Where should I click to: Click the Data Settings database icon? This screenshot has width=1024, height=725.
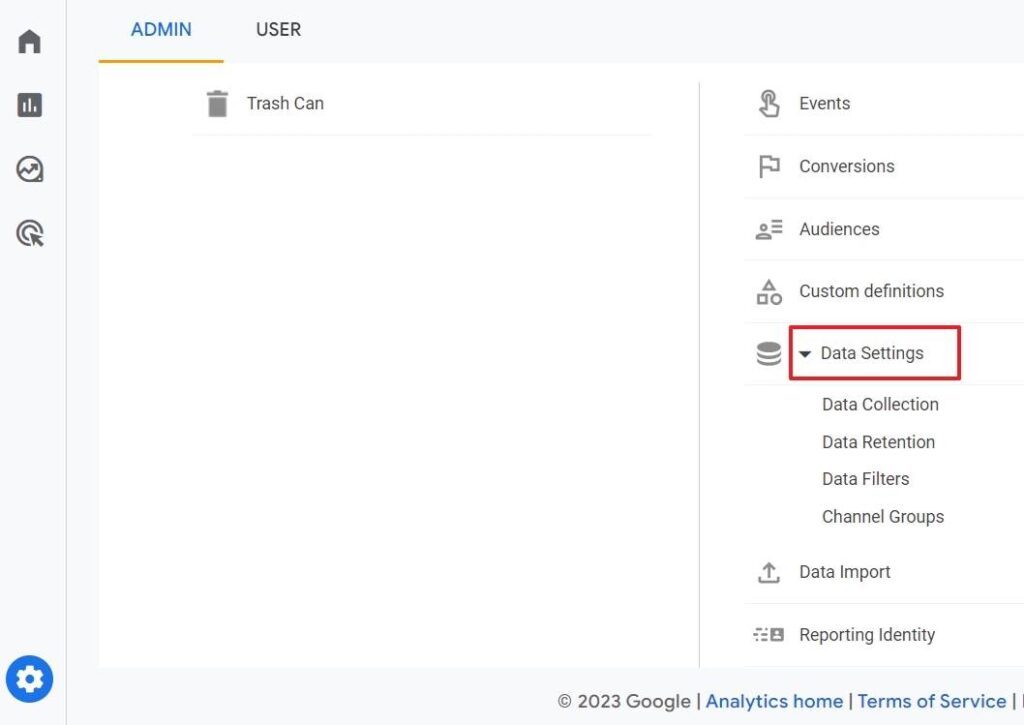768,354
